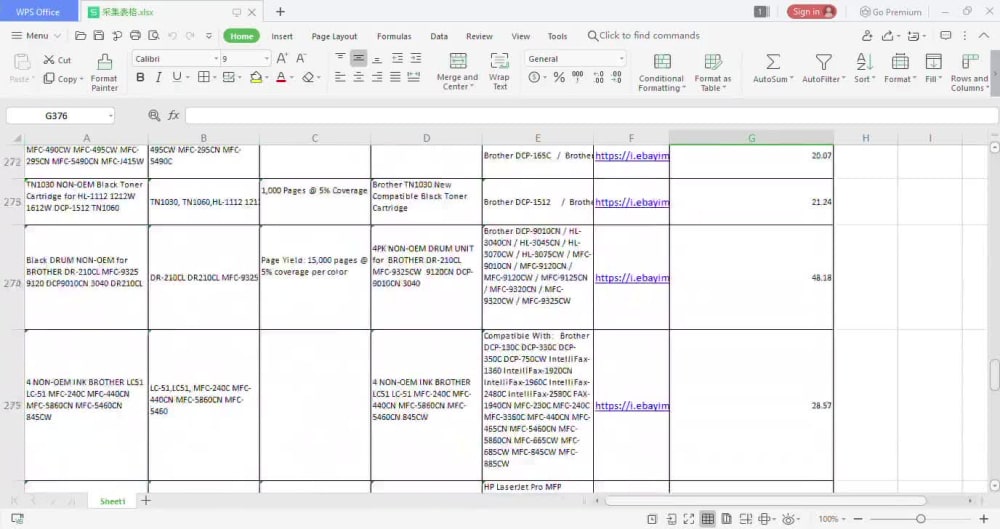This screenshot has height=529, width=1000.
Task: Click the zoom slider handle
Action: click(x=920, y=519)
